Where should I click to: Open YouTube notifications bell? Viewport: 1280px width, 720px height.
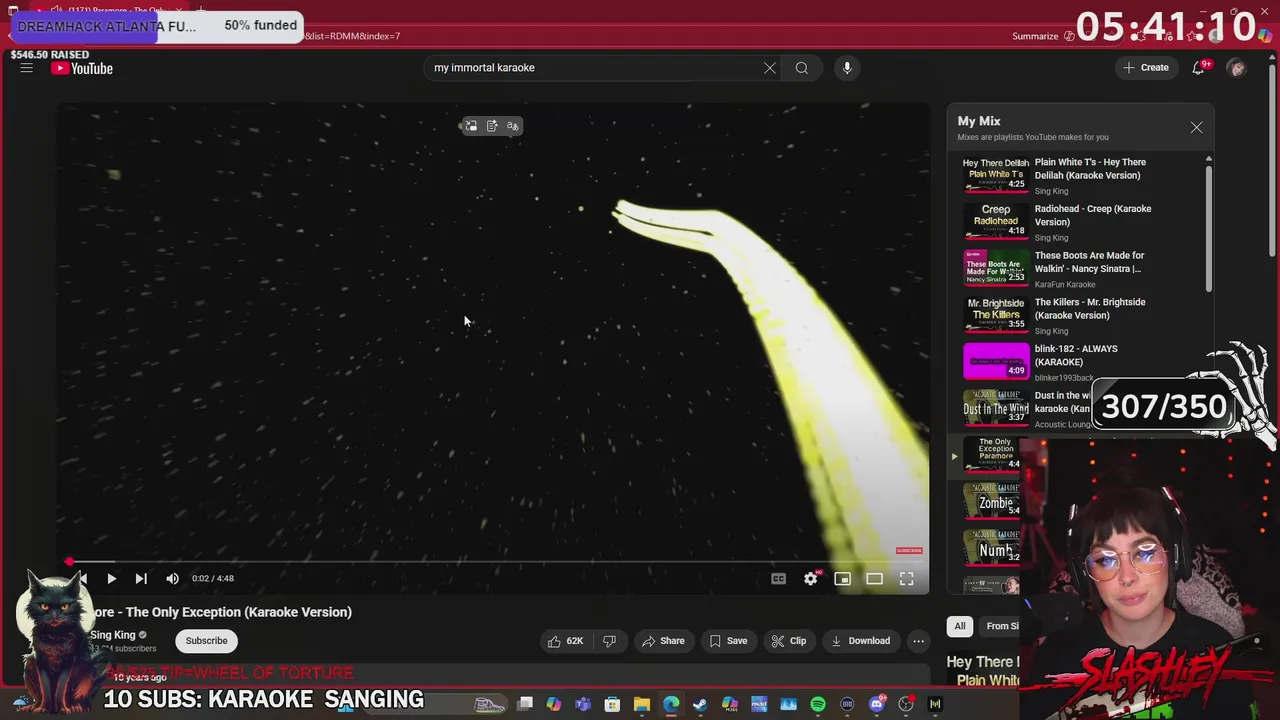click(1198, 68)
